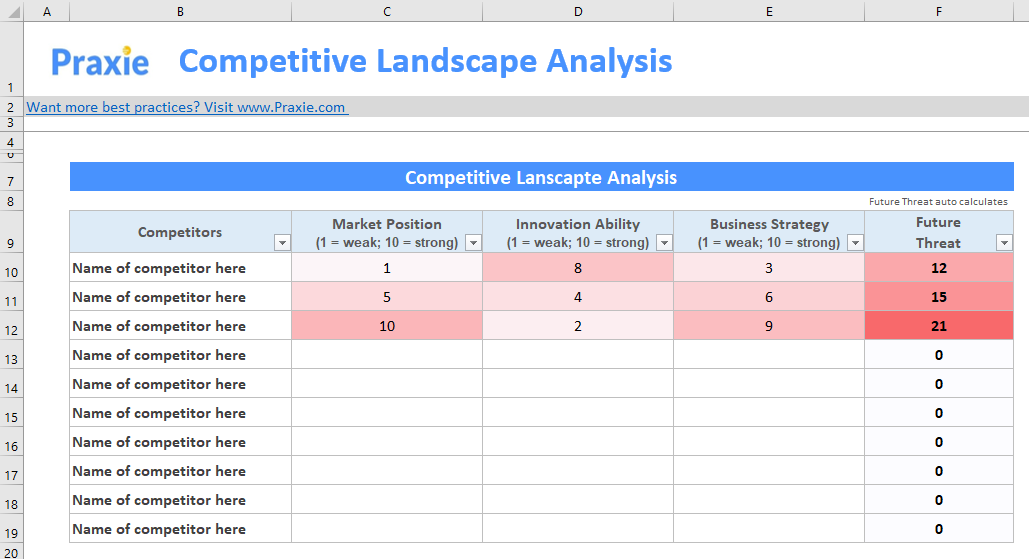Select Business Strategy cell with value 6
This screenshot has height=559, width=1029.
pos(768,297)
